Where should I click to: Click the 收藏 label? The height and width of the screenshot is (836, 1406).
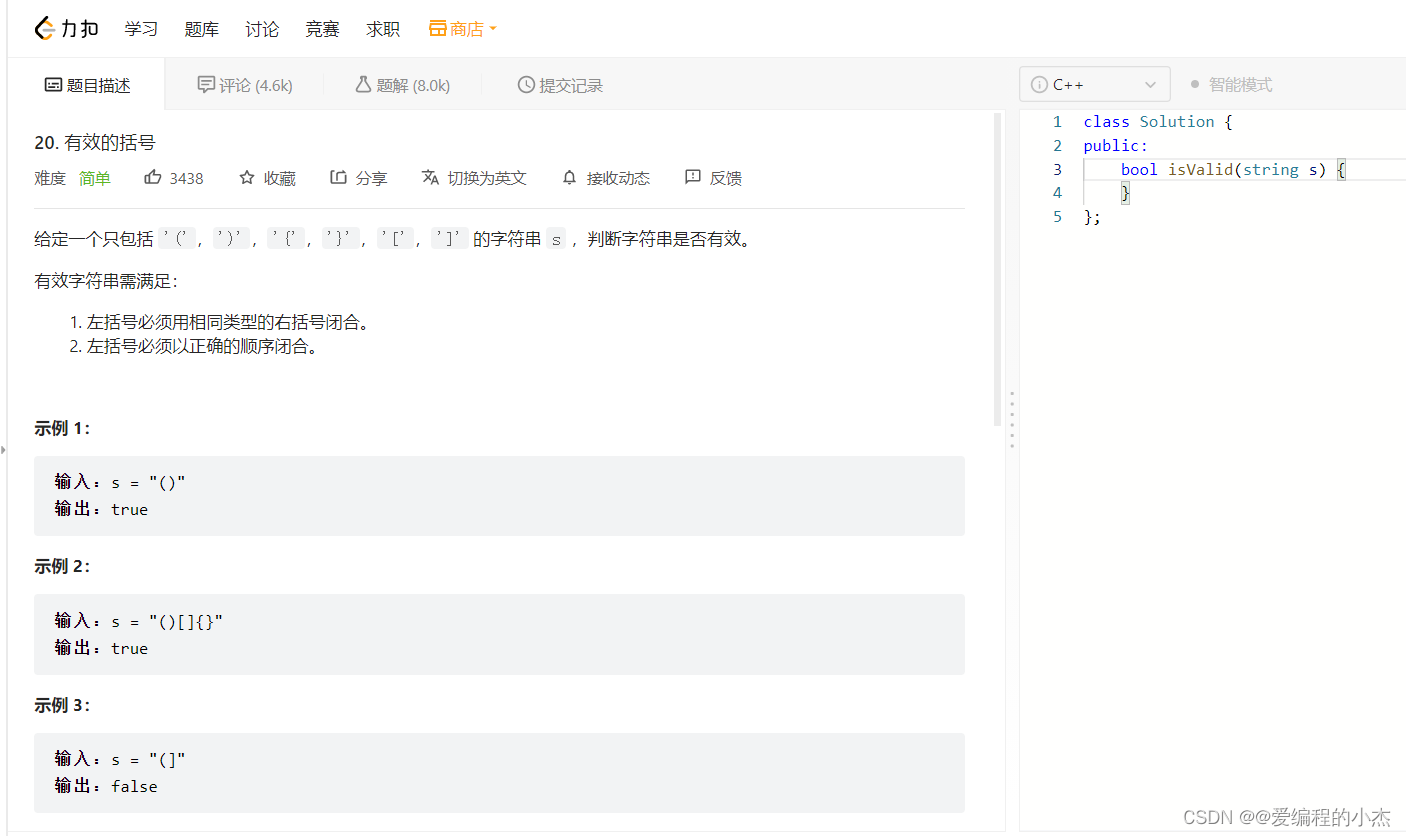(x=280, y=178)
